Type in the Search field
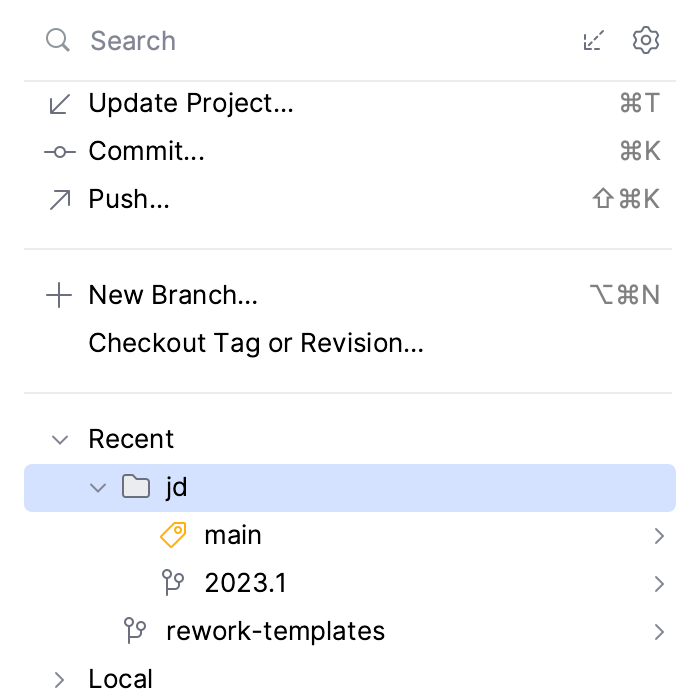Image resolution: width=700 pixels, height=700 pixels. tap(300, 41)
